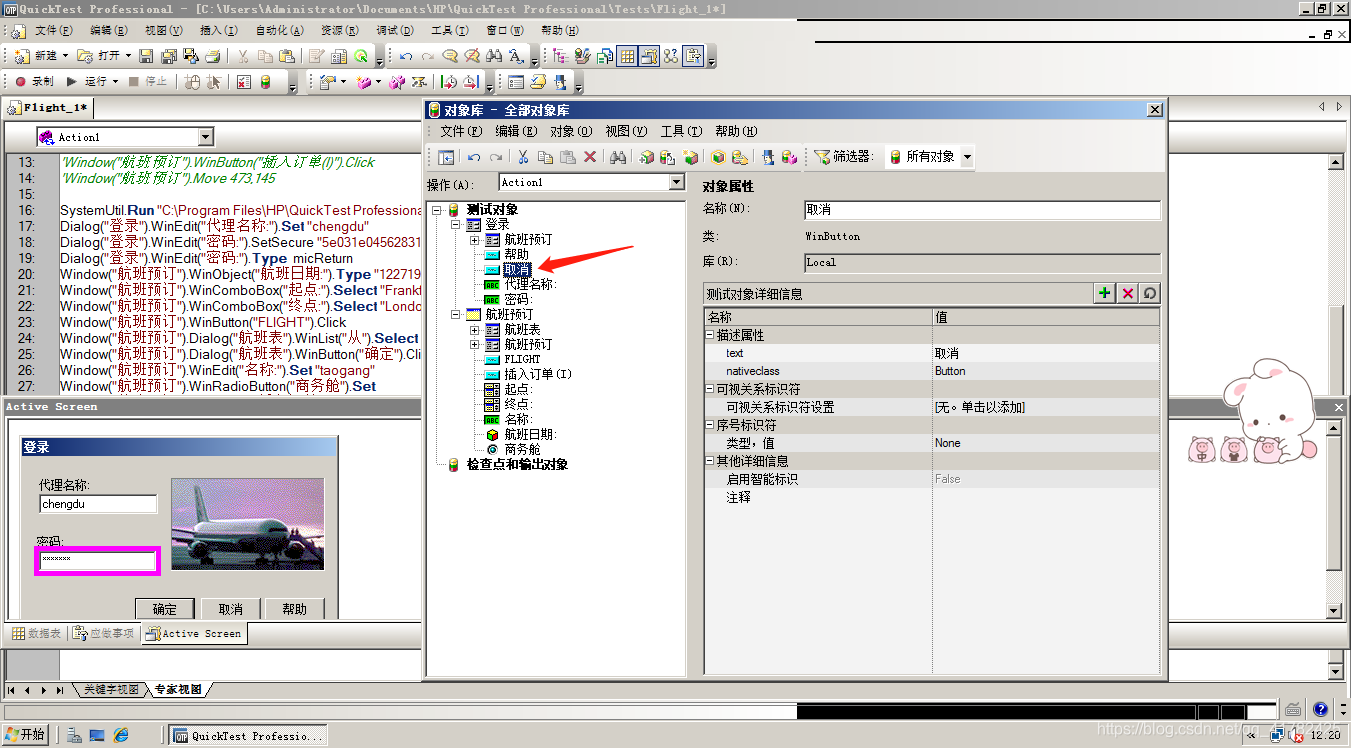Click the 密码 field in Active Screen
1351x748 pixels.
tap(97, 561)
